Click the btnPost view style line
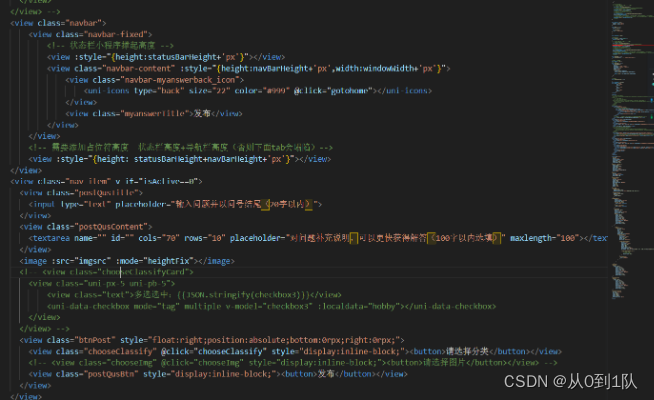The image size is (654, 400). (211, 340)
